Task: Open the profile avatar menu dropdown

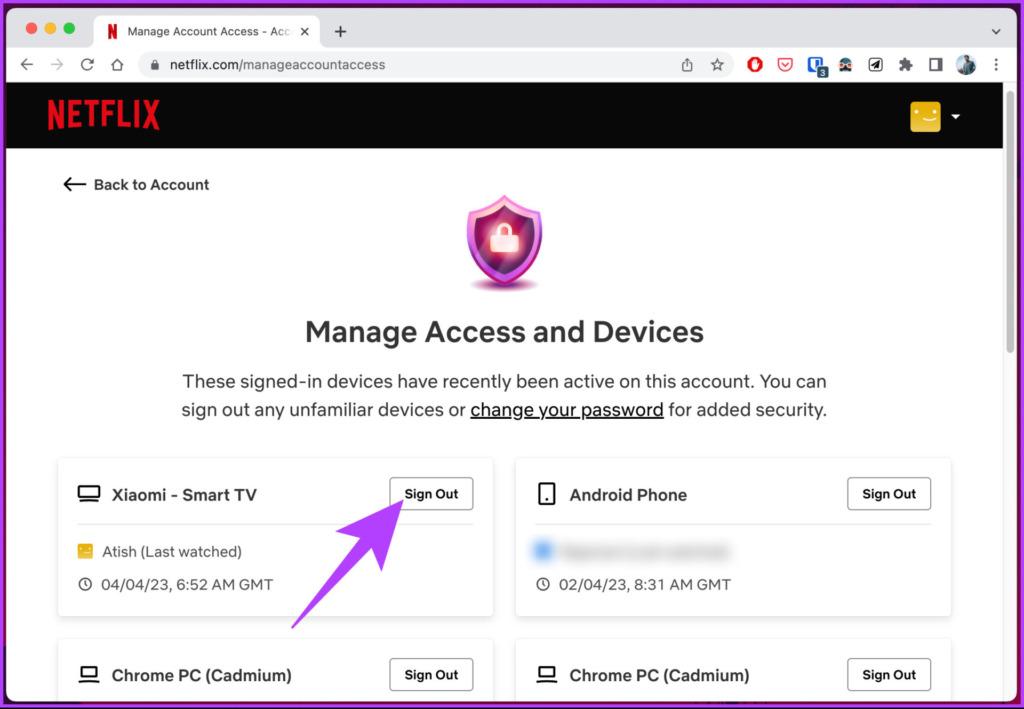Action: [x=935, y=117]
